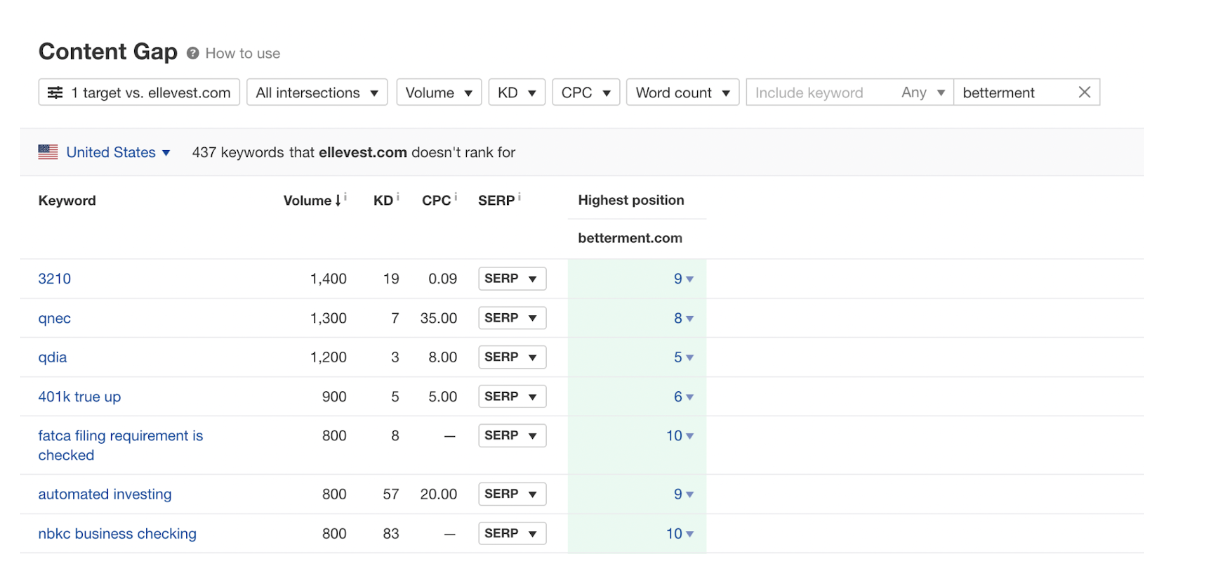This screenshot has width=1206, height=588.
Task: Open the All intersections dropdown
Action: [x=316, y=91]
